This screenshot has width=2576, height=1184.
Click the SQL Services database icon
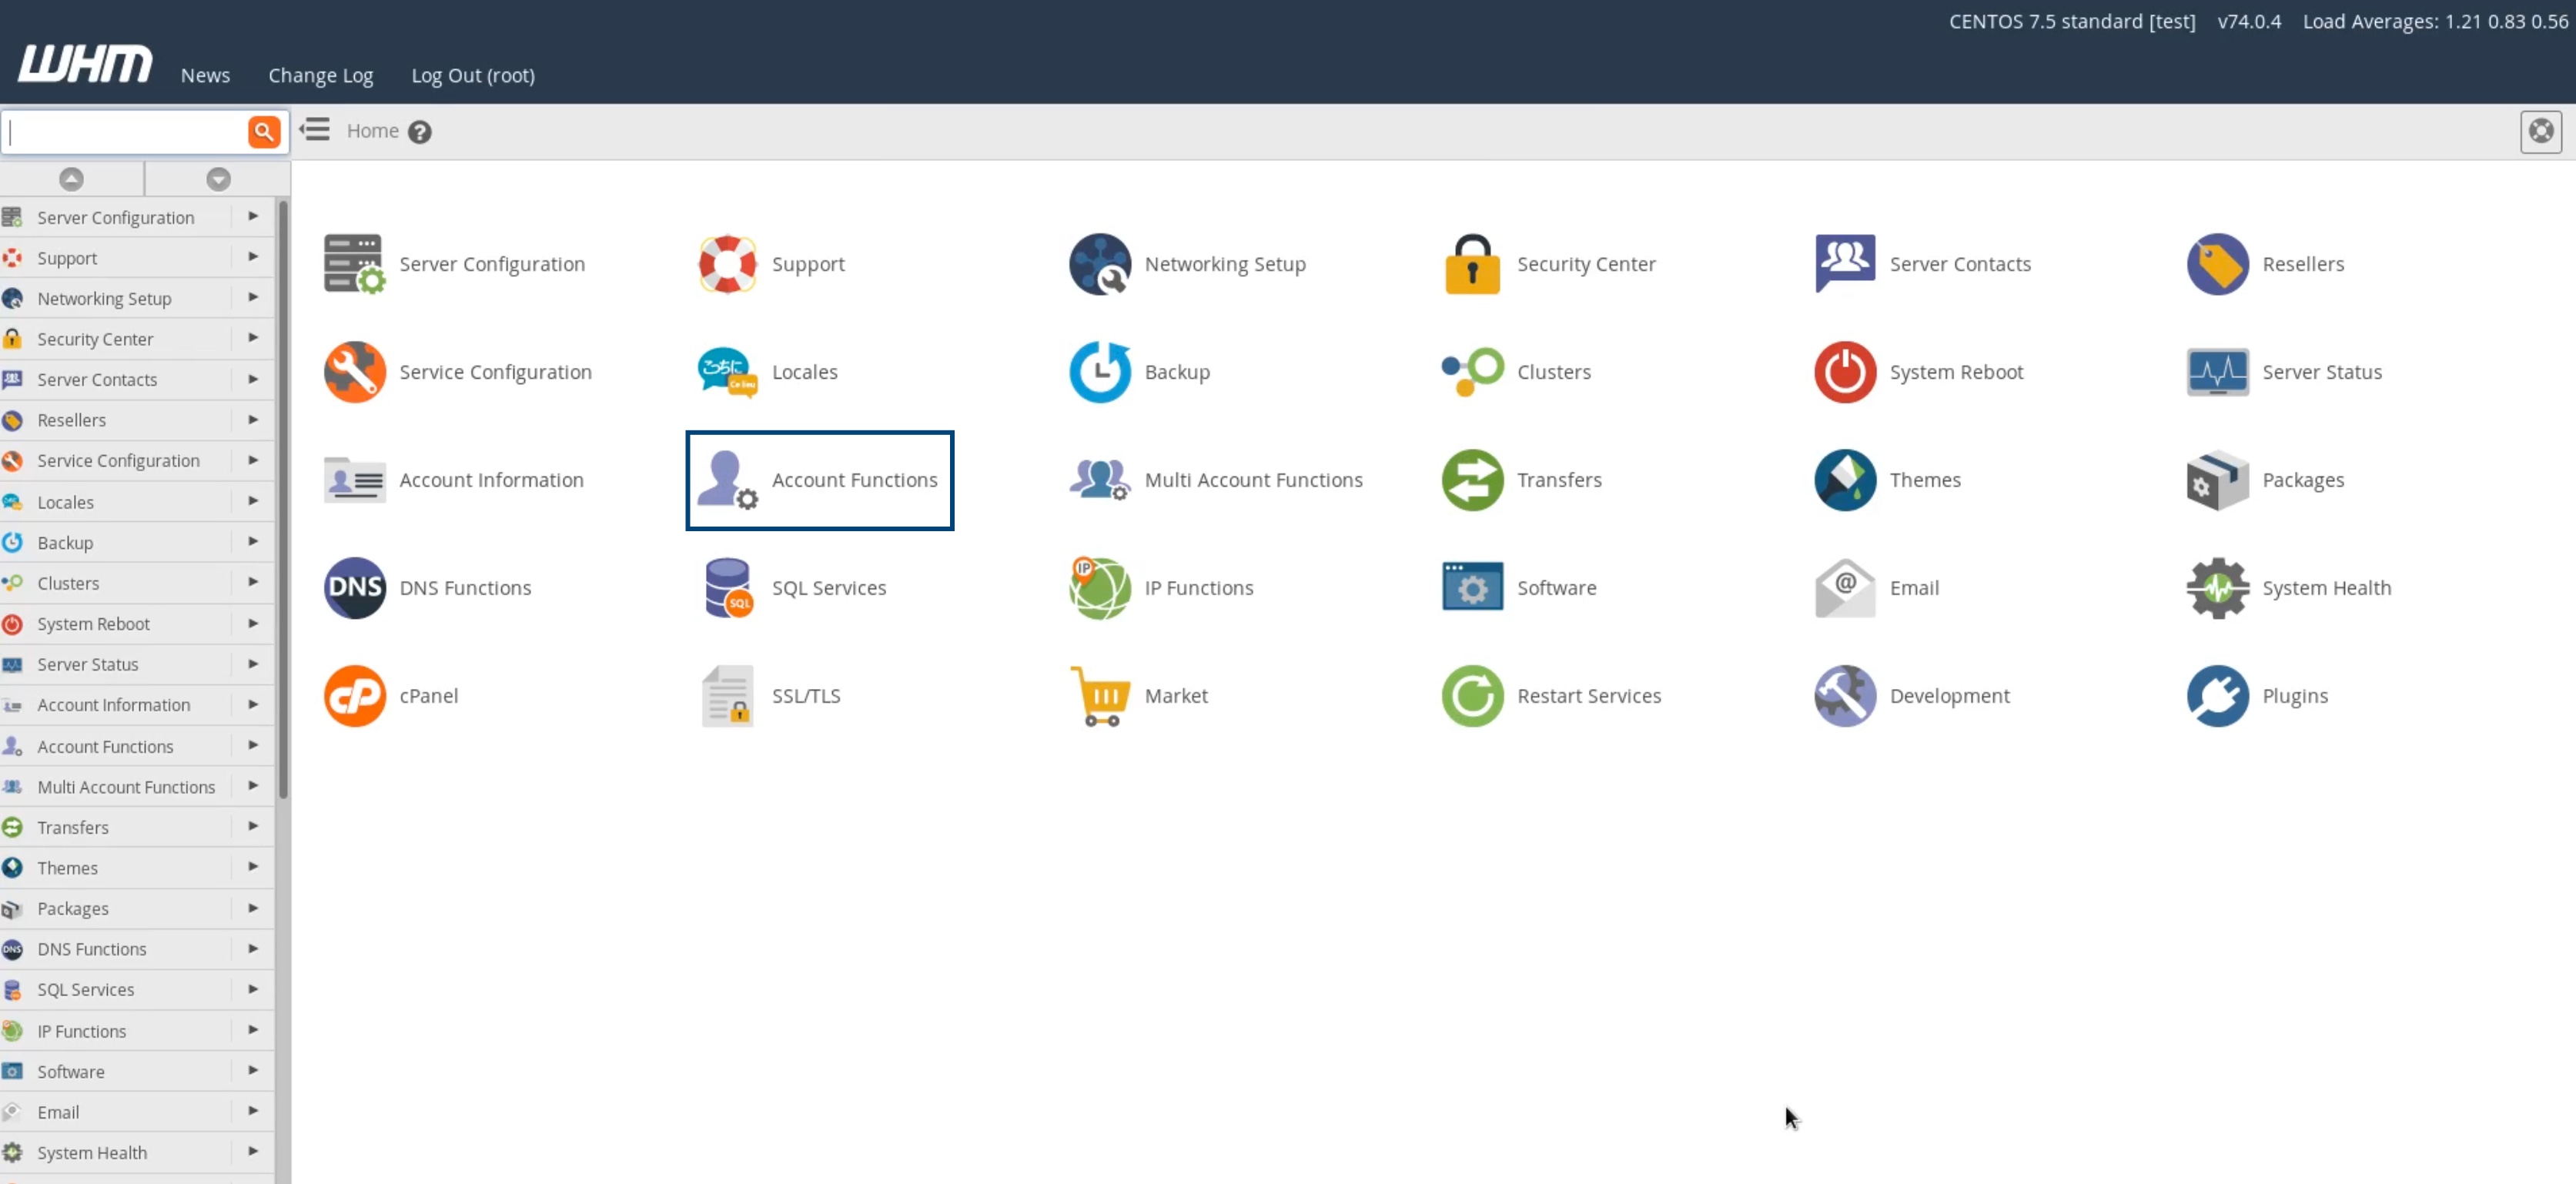click(x=727, y=588)
